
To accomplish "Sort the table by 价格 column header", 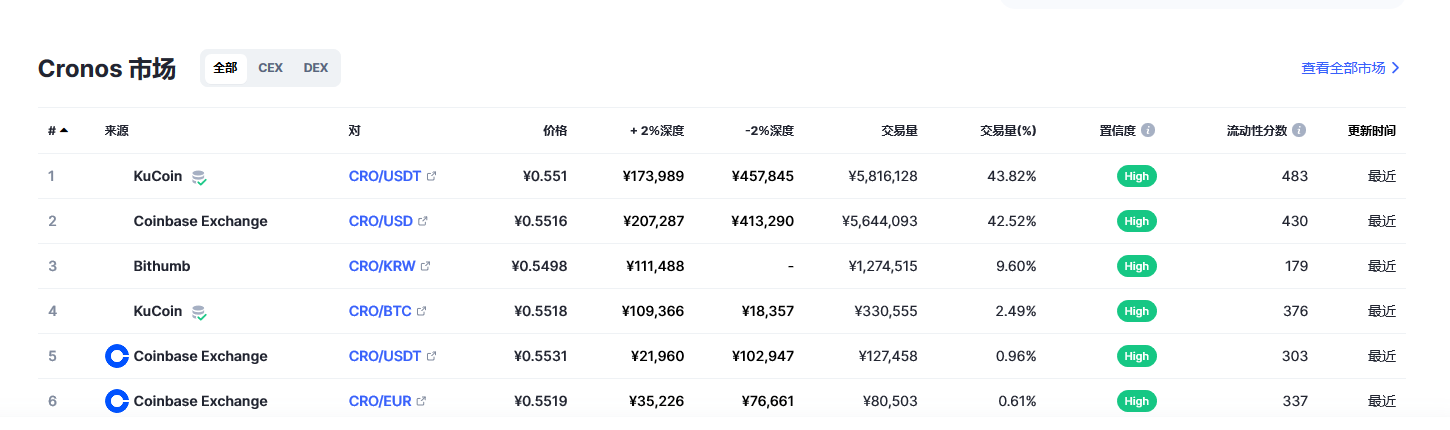I will pos(555,131).
